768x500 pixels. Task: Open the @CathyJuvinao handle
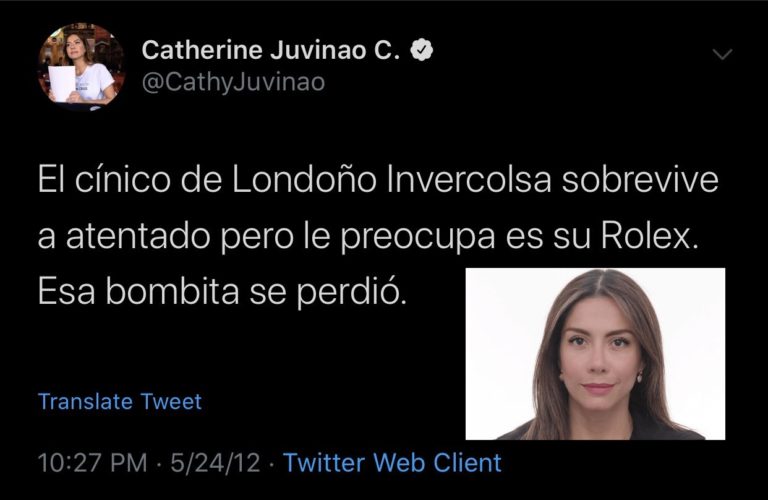(233, 82)
